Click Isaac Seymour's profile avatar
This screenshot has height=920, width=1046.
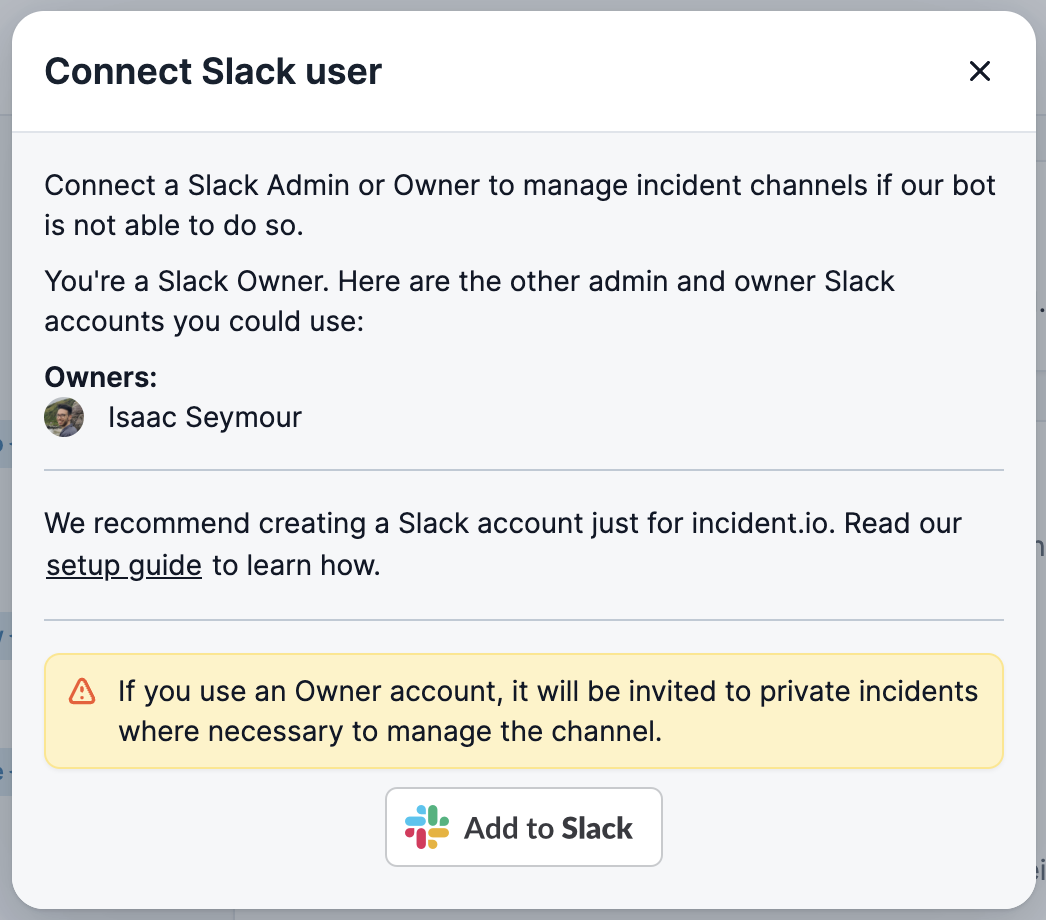pyautogui.click(x=64, y=417)
